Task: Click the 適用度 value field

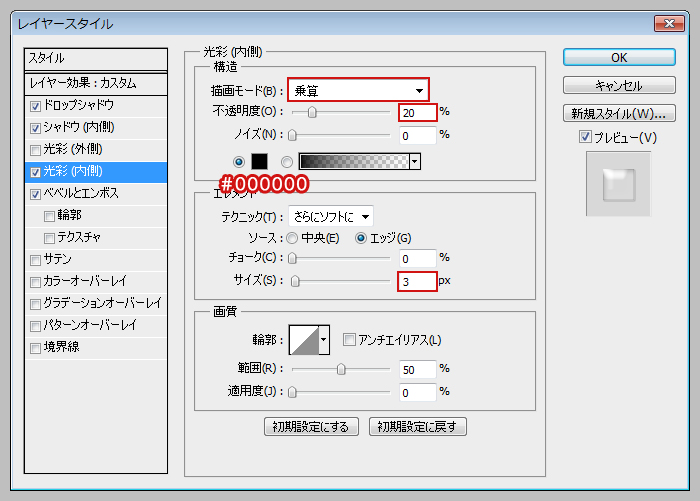Action: (417, 393)
